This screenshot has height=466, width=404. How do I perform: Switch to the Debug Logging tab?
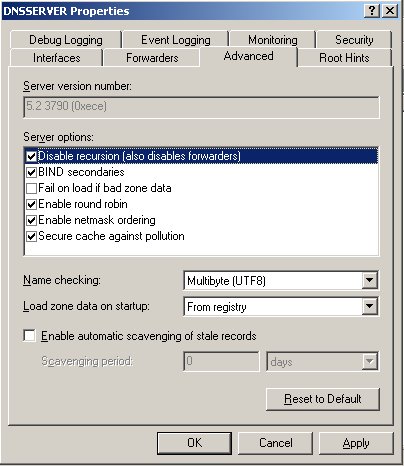[66, 40]
